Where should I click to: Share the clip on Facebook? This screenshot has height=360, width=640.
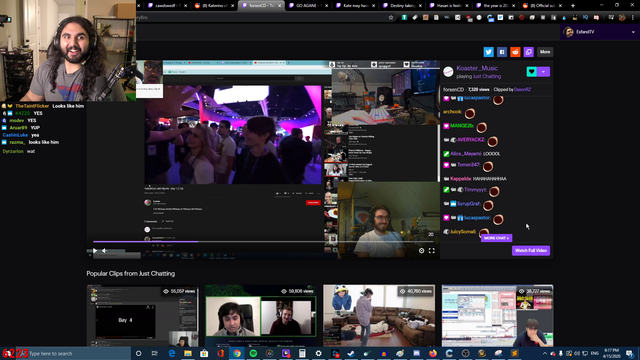pos(502,52)
